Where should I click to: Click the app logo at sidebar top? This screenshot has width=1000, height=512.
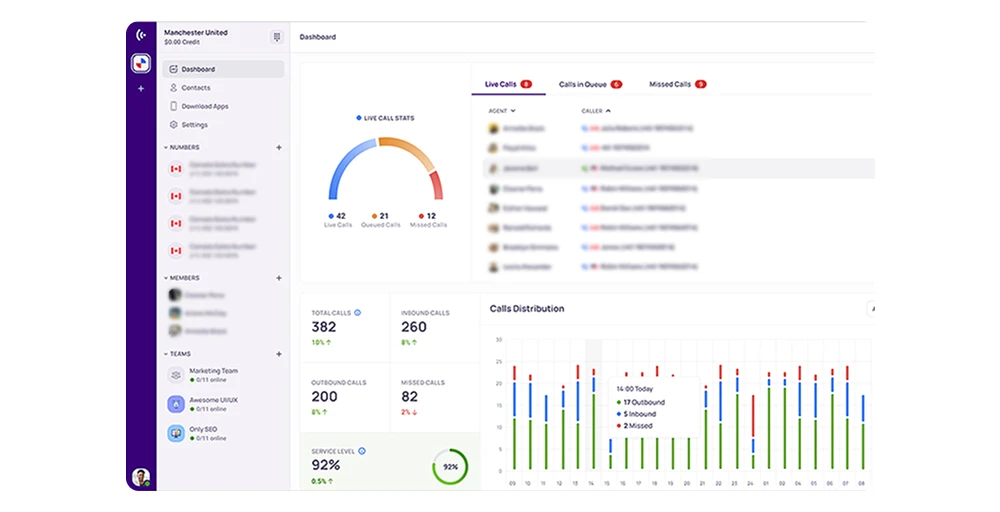(141, 35)
